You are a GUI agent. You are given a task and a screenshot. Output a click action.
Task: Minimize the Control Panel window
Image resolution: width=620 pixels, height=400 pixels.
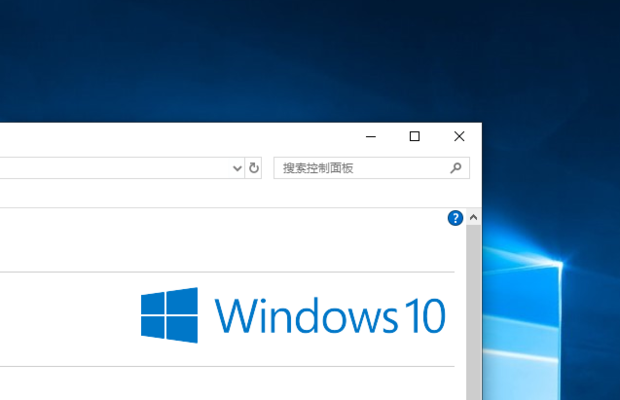tap(371, 137)
